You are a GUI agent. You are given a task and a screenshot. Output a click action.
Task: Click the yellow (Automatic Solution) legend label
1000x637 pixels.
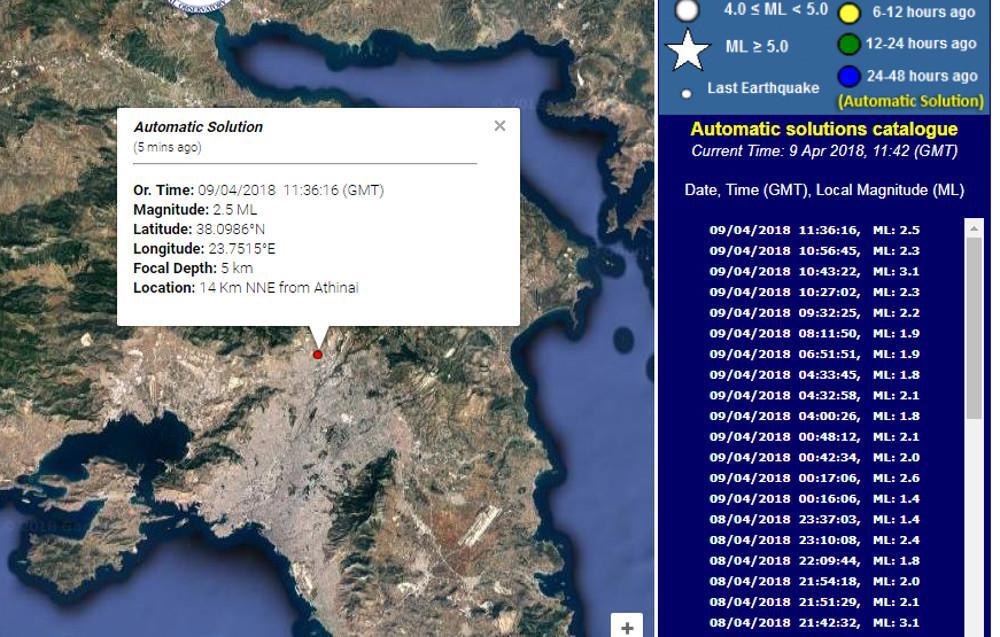910,101
